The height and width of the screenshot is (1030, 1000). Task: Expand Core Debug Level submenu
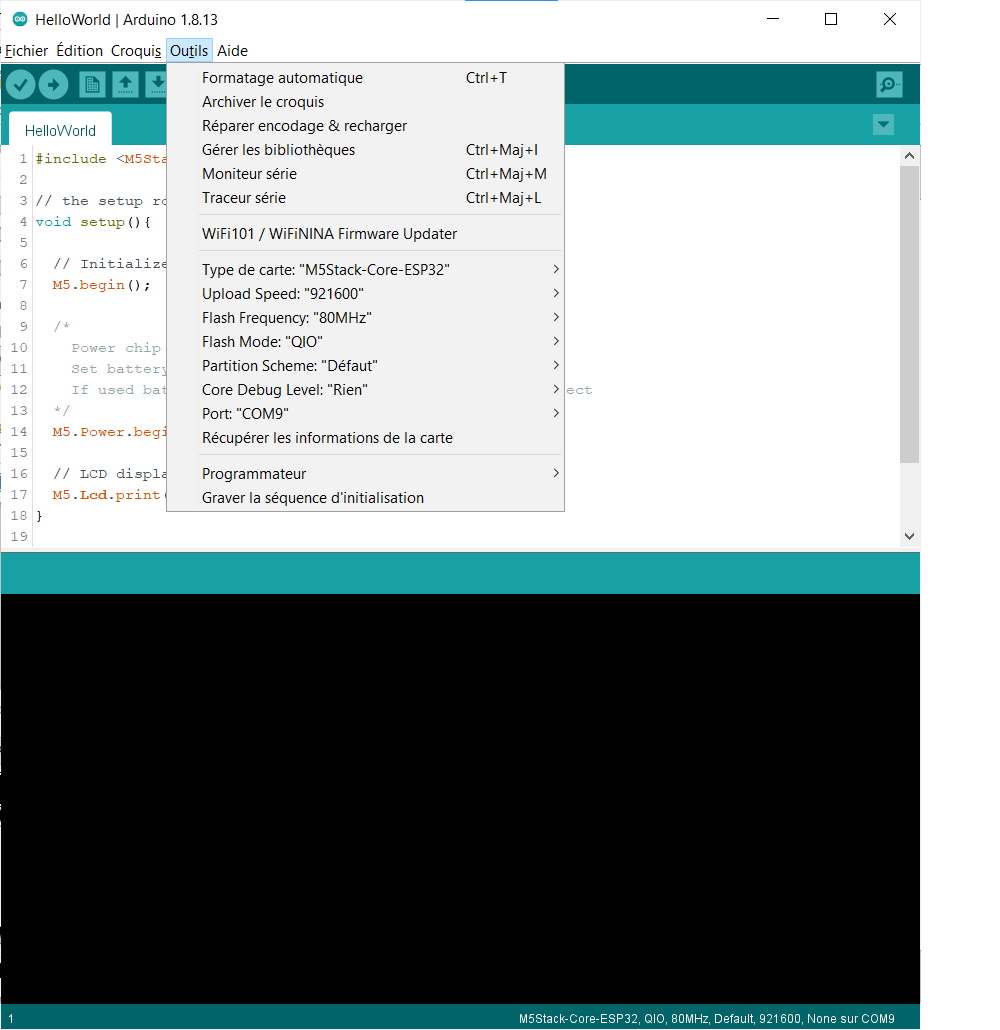point(365,390)
